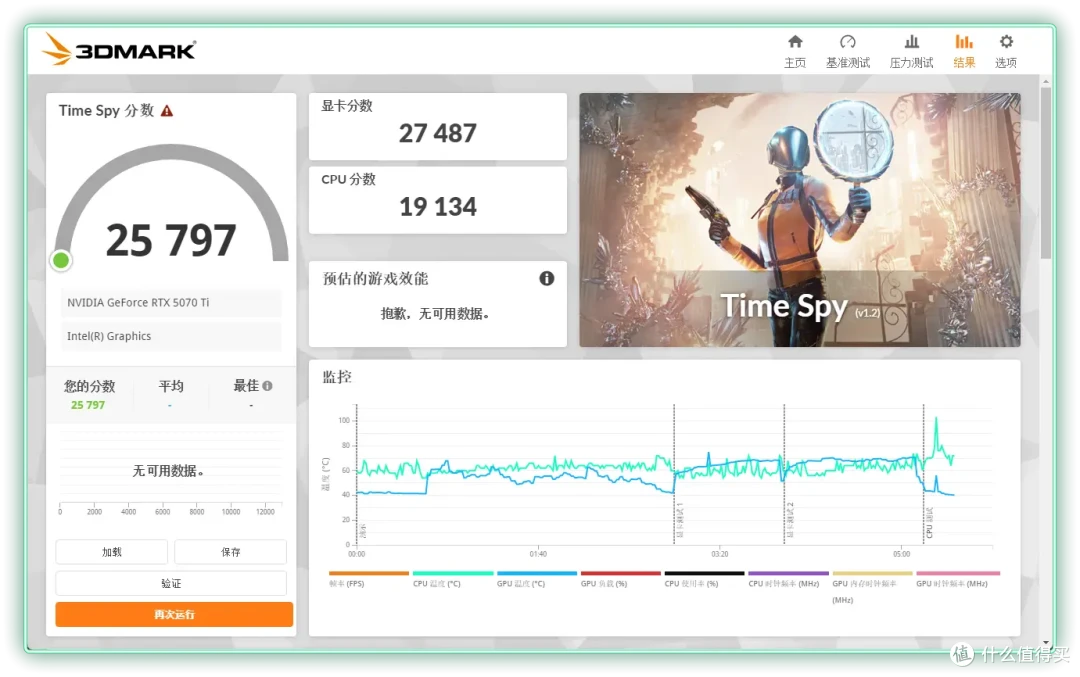The height and width of the screenshot is (677, 1080).
Task: Click the vertical scrollbar on the right
Action: (1046, 172)
